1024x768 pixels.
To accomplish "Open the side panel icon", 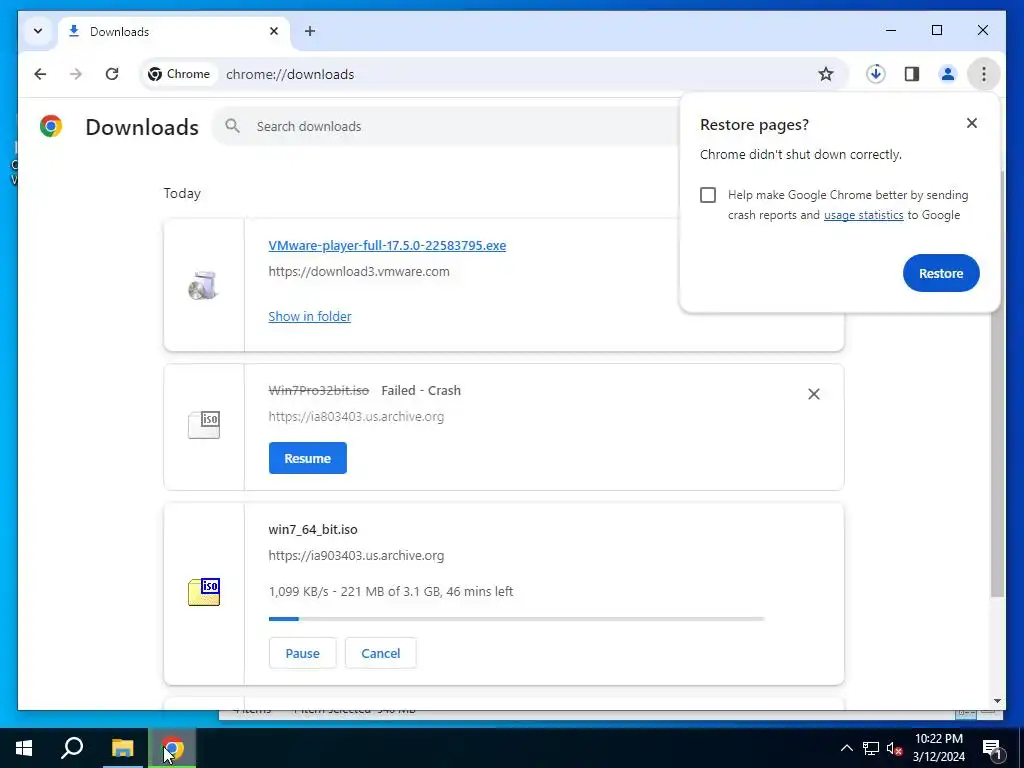I will coord(912,74).
